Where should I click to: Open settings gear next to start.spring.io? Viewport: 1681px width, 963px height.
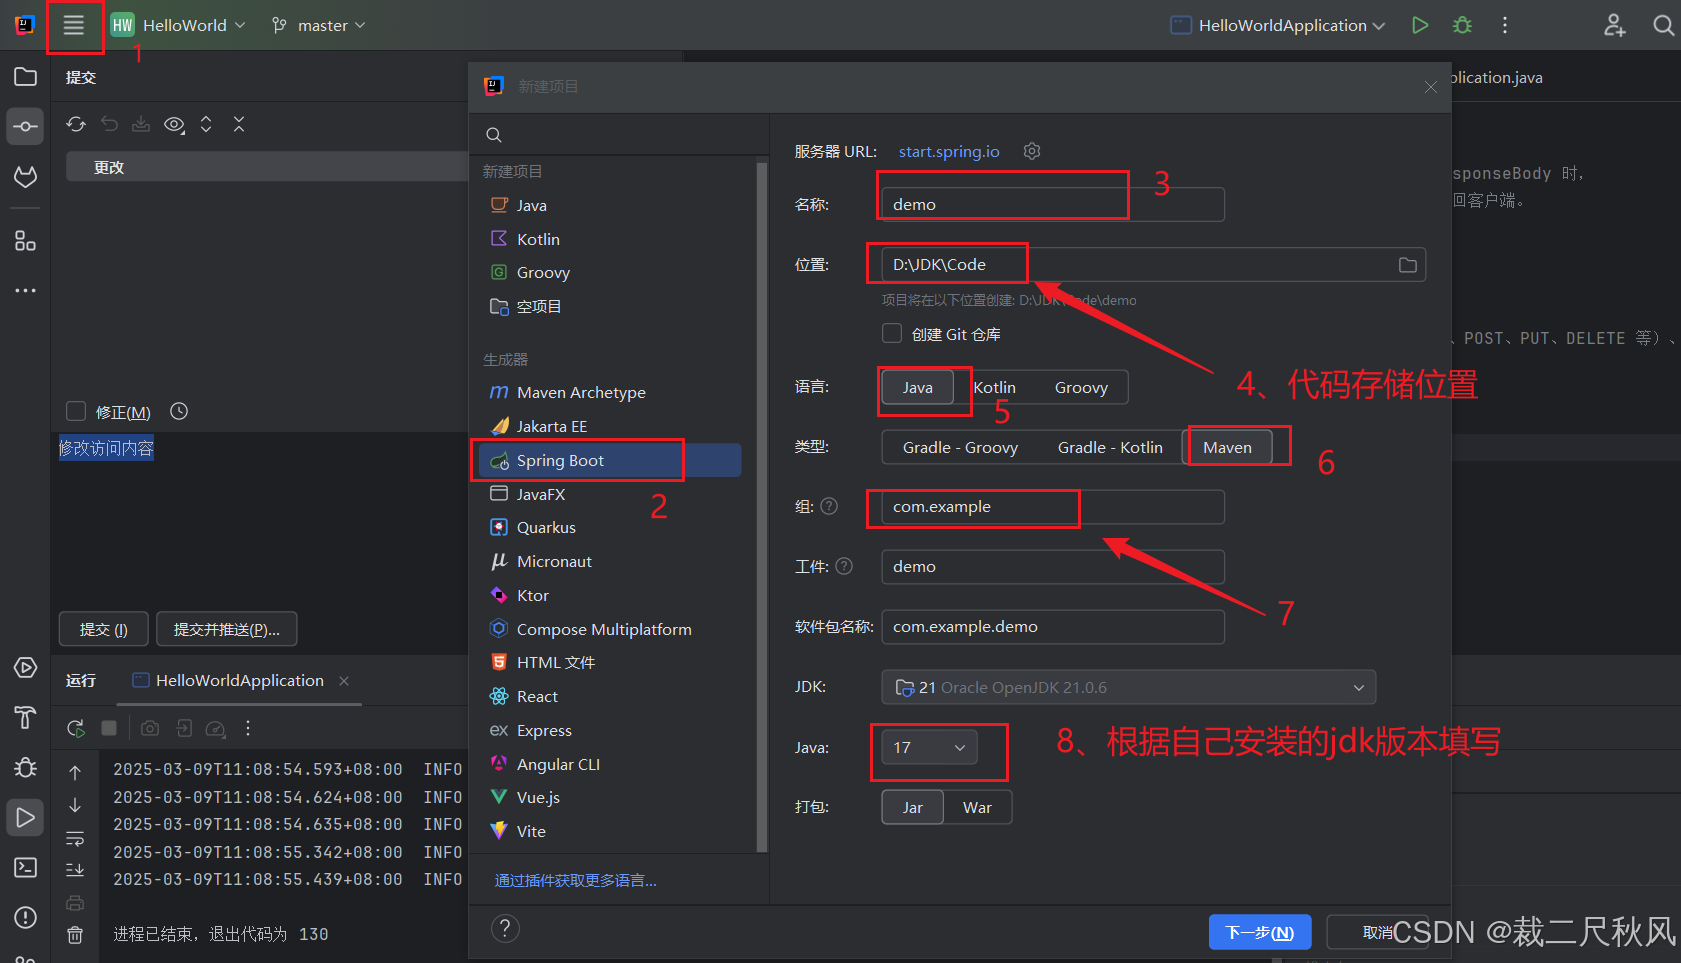(1032, 151)
